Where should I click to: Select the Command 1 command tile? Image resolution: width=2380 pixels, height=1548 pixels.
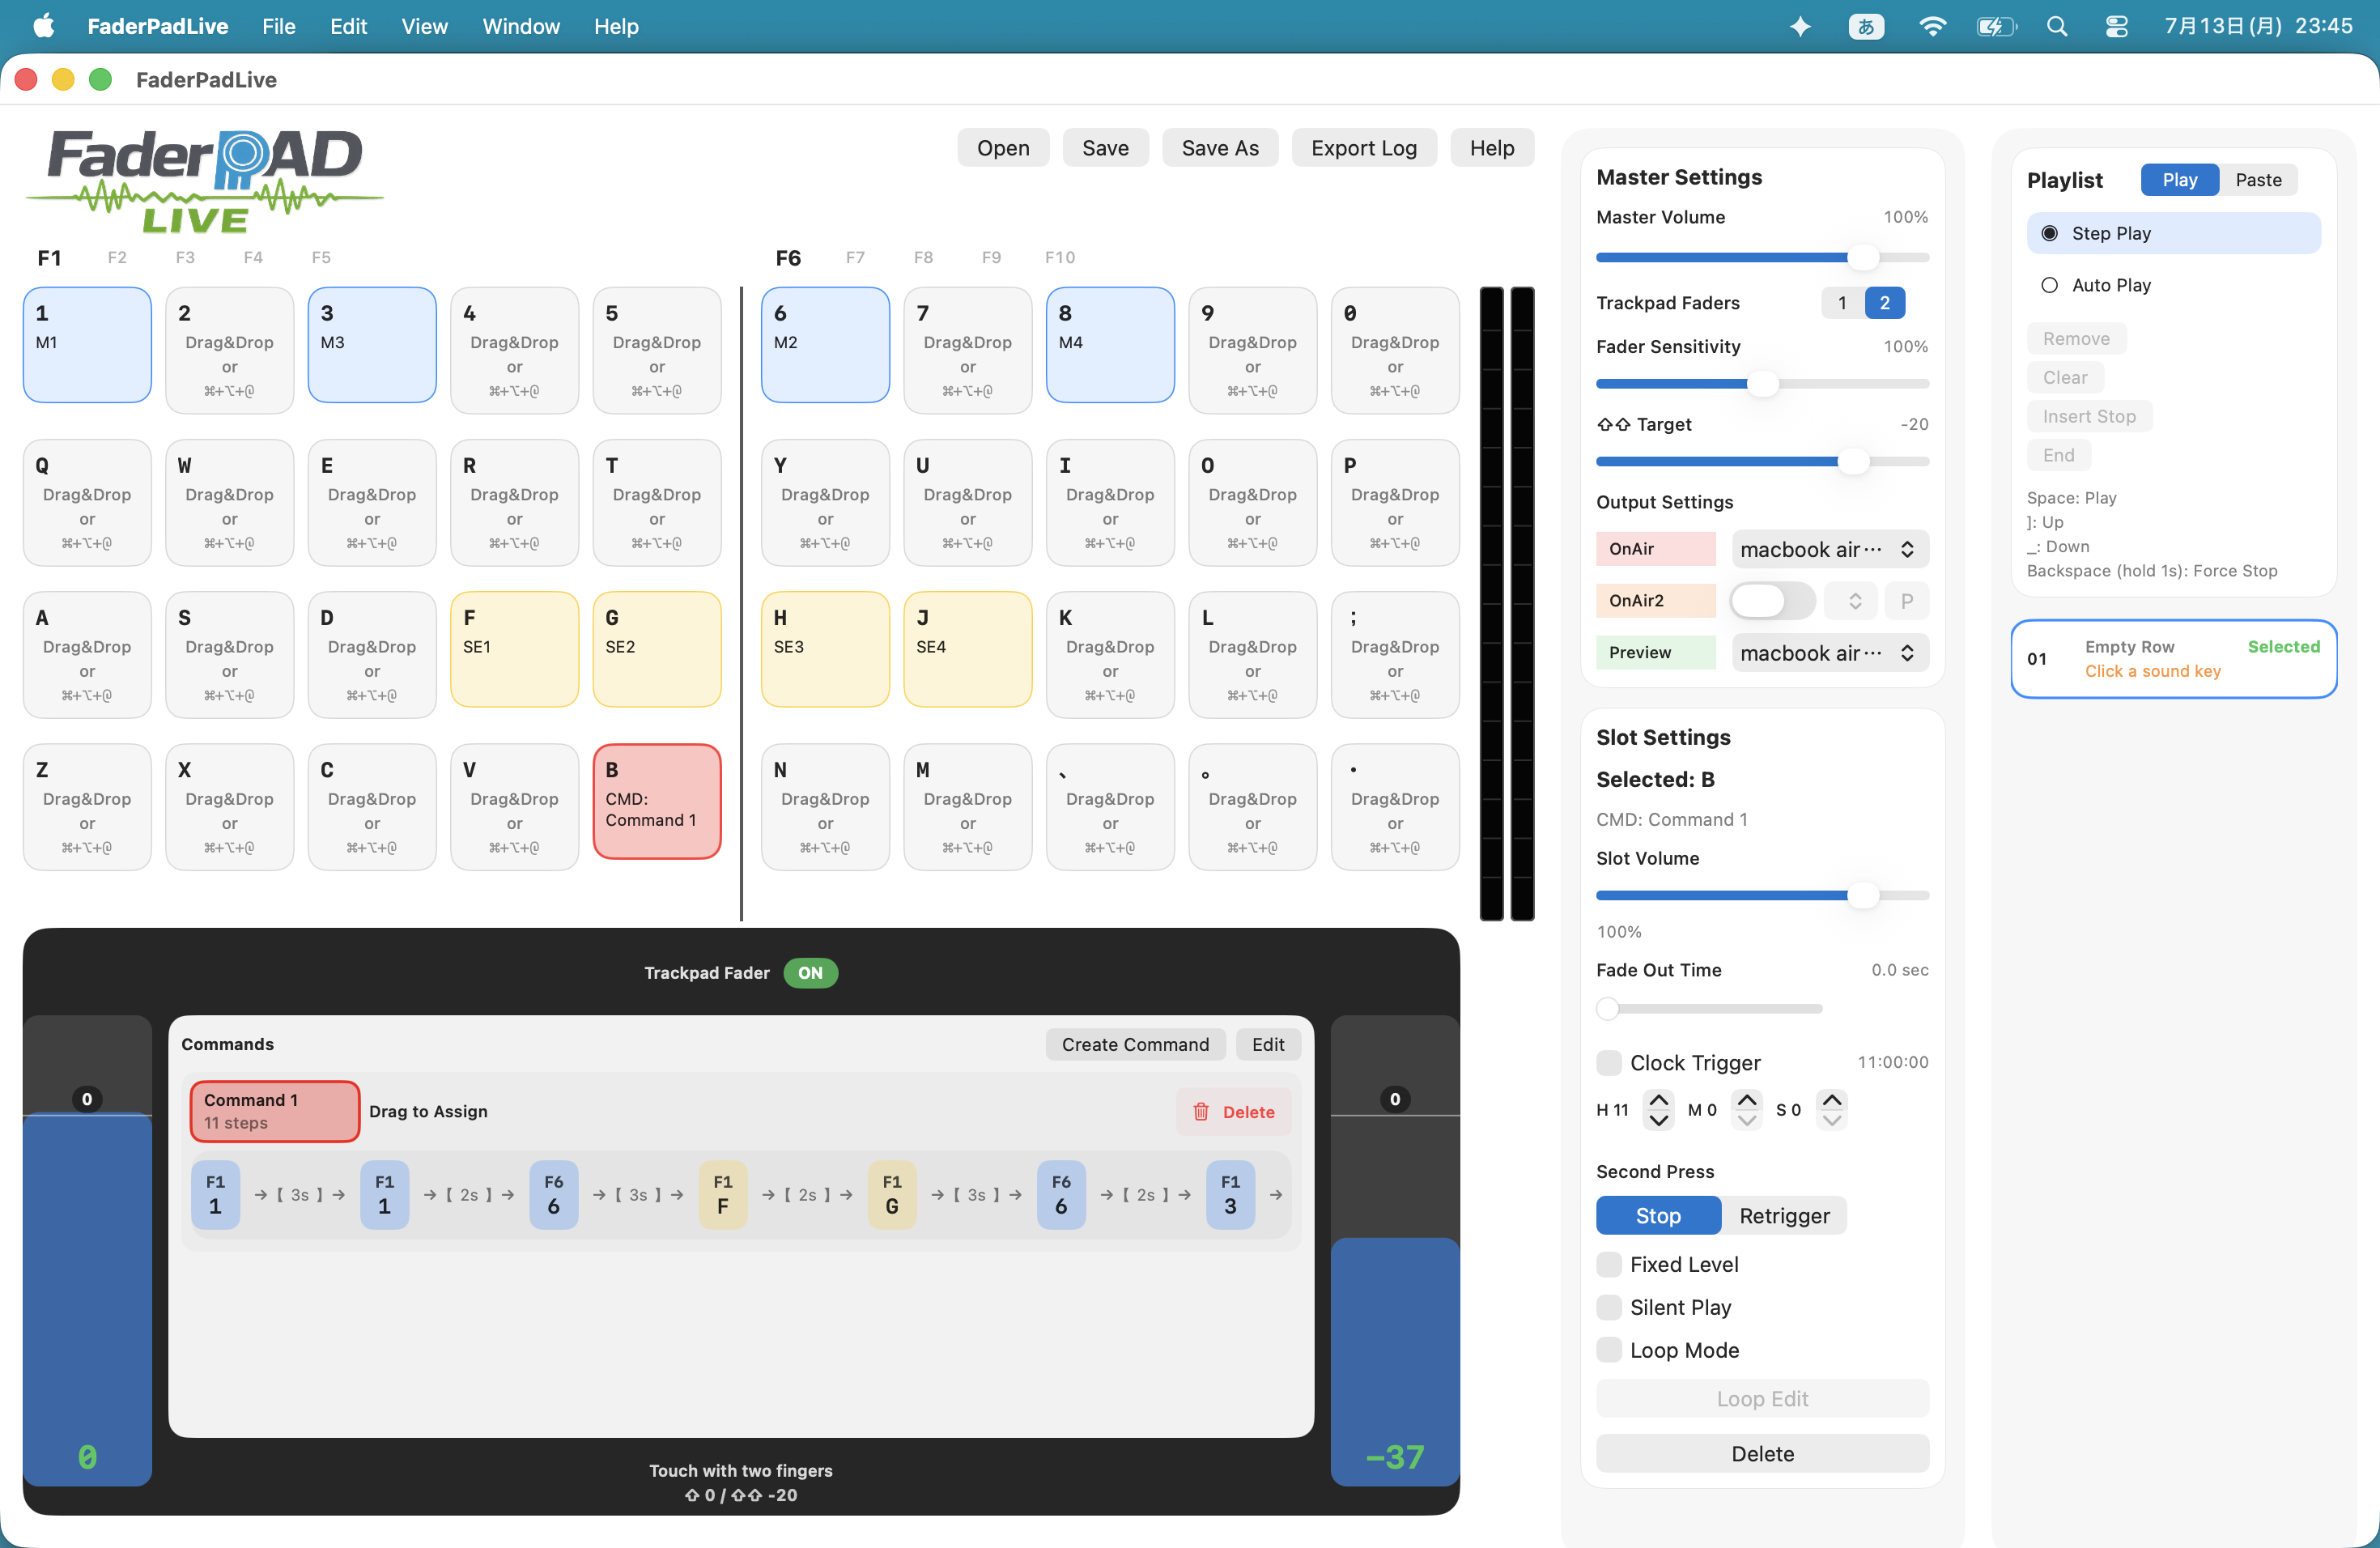[x=275, y=1111]
